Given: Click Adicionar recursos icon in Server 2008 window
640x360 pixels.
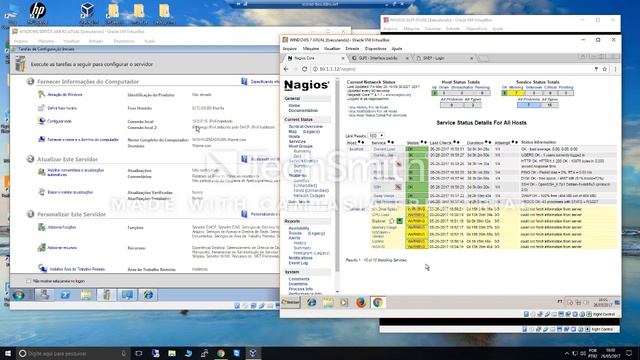Looking at the screenshot, I should point(42,247).
